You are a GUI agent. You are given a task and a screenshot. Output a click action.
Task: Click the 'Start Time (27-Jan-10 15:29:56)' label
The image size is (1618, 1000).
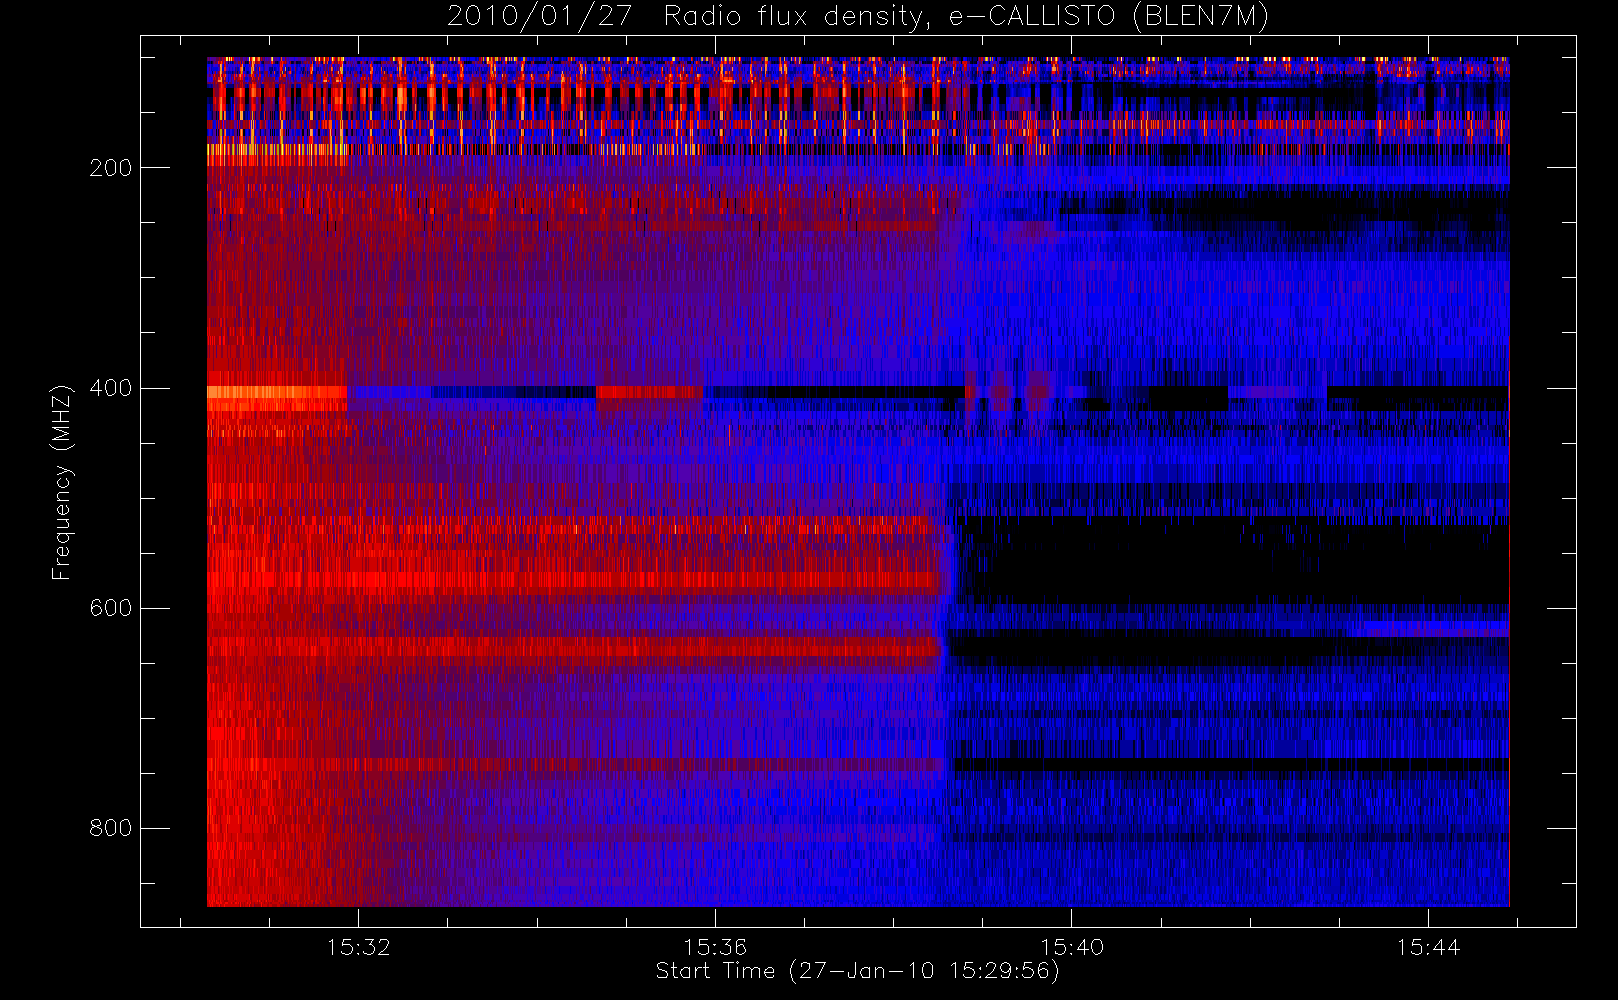tap(858, 971)
